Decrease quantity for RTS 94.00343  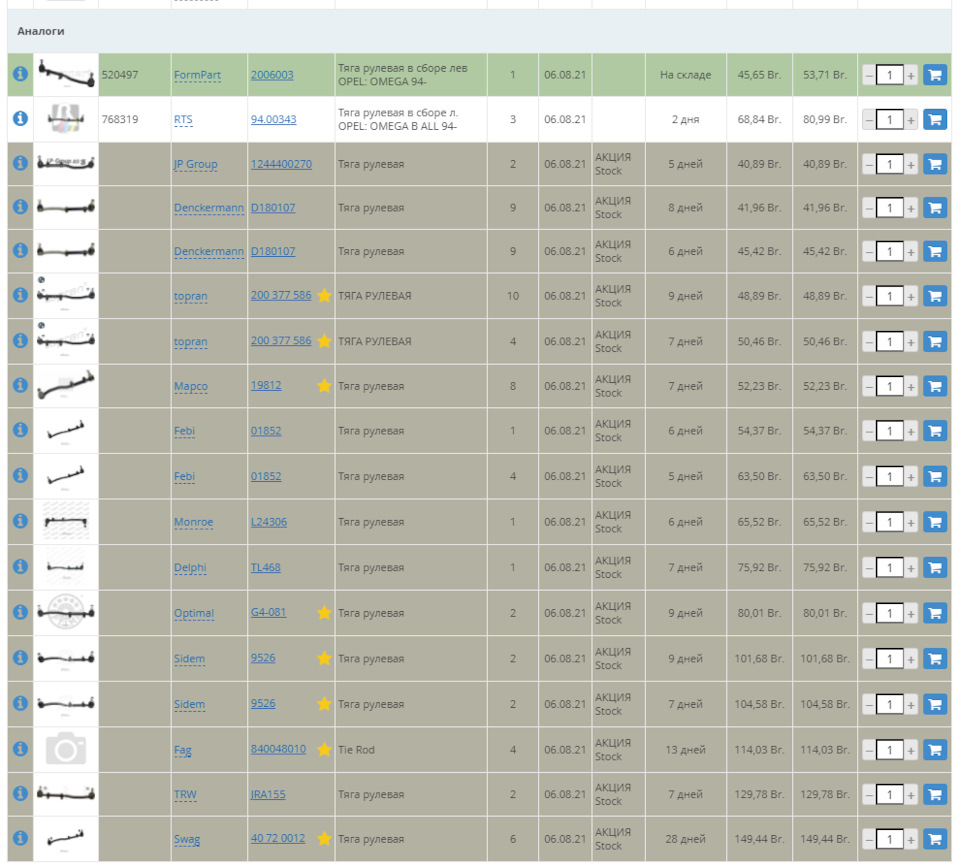869,120
